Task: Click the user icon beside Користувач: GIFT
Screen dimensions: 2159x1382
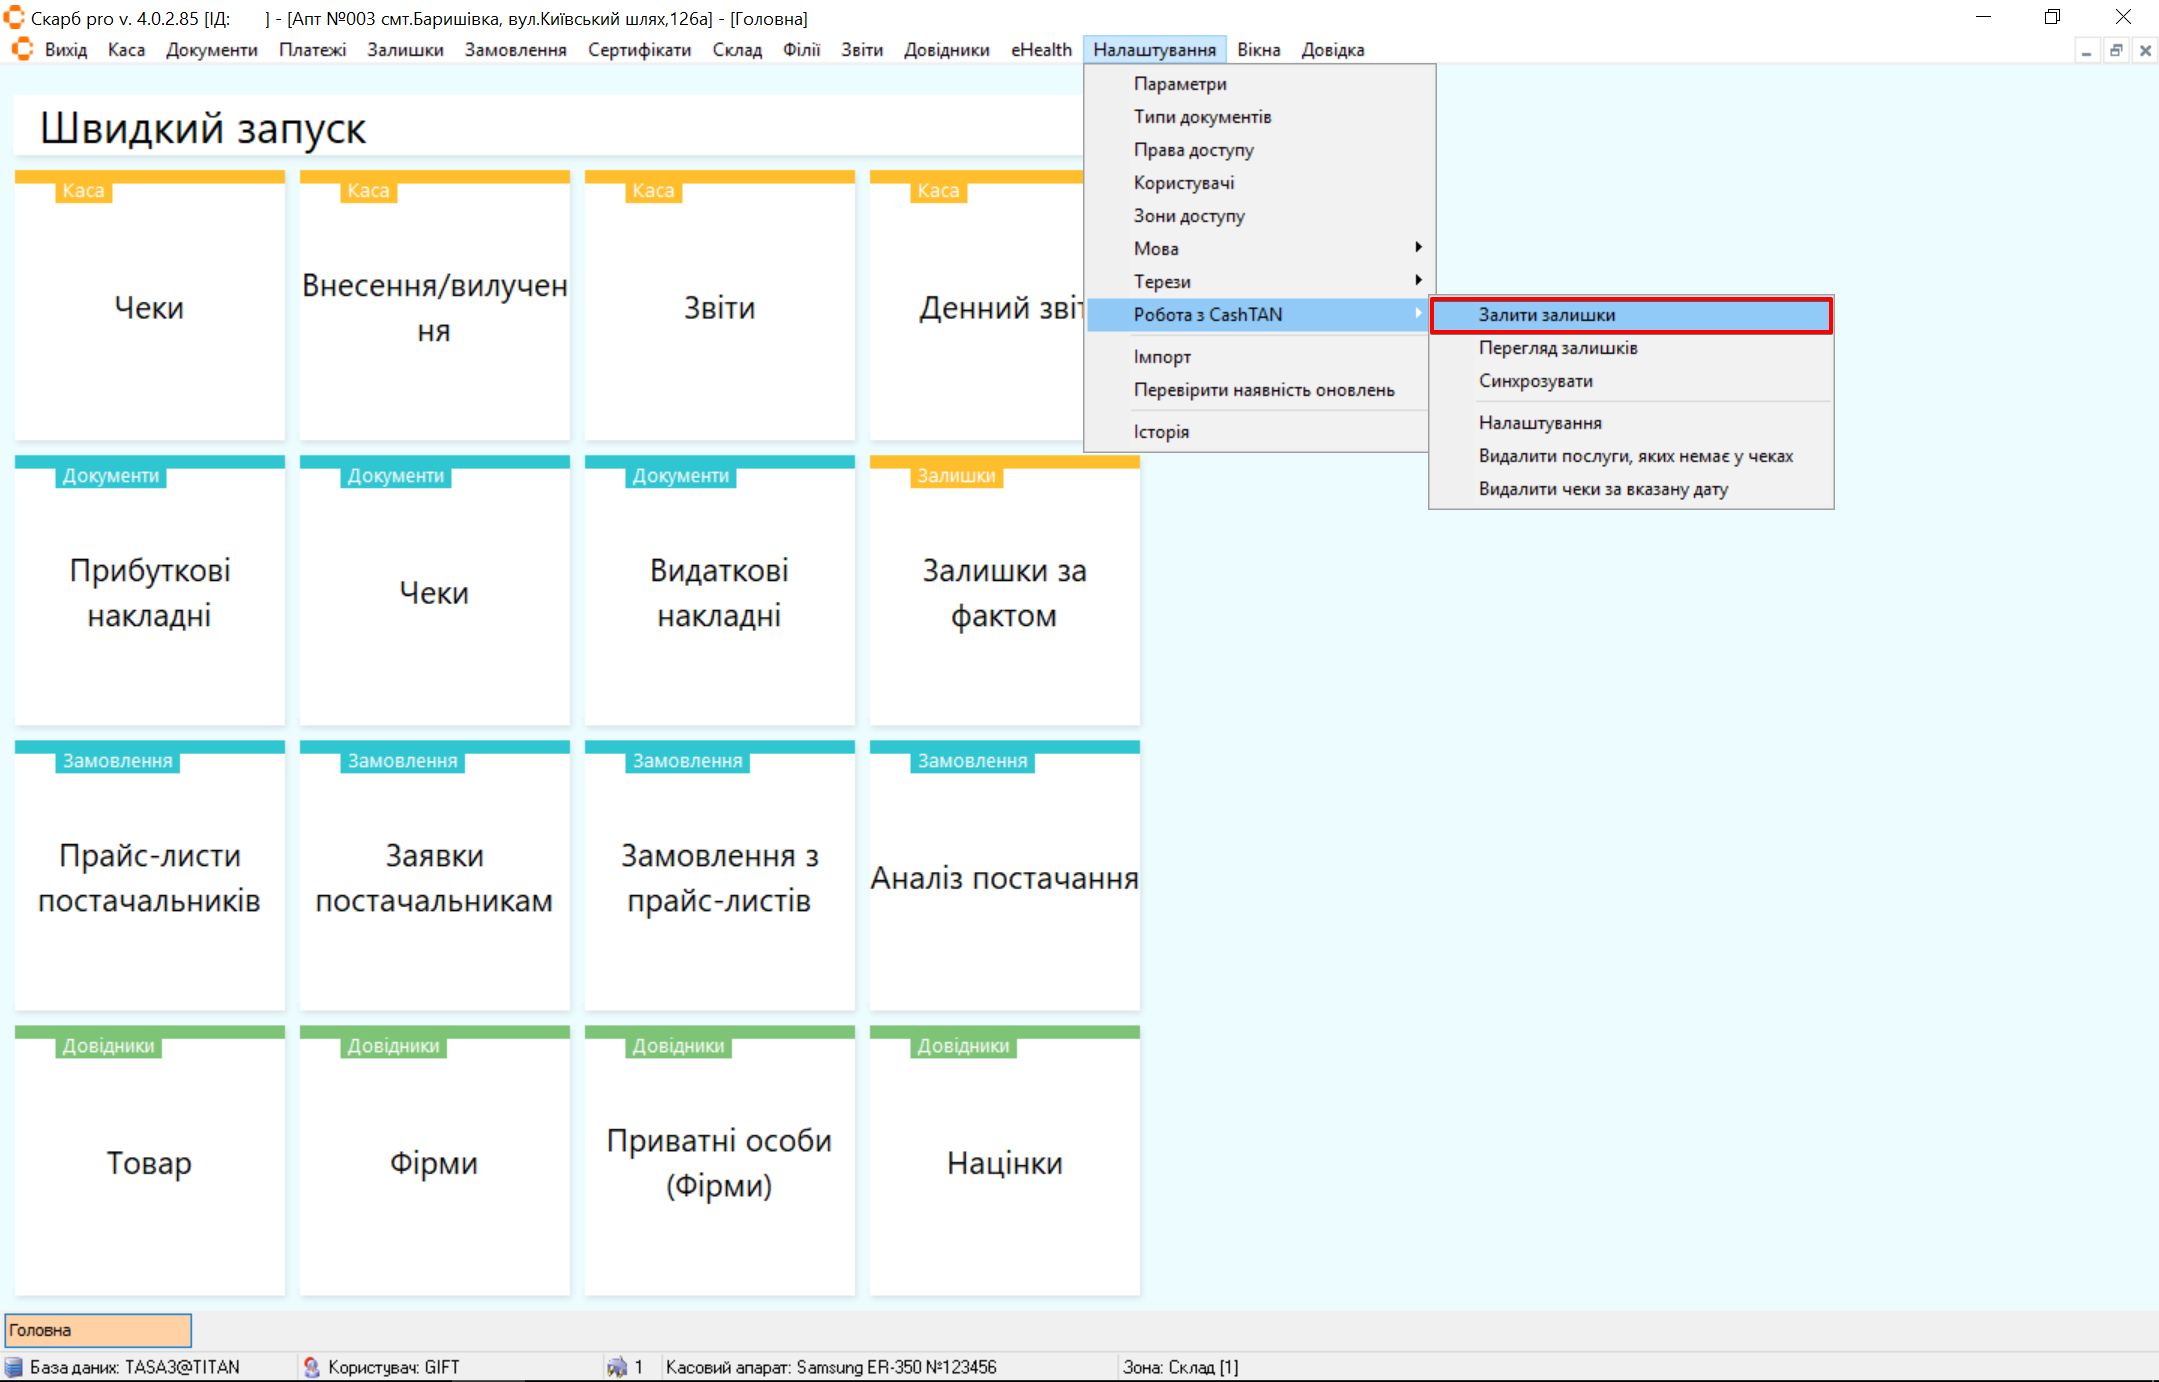Action: [312, 1367]
